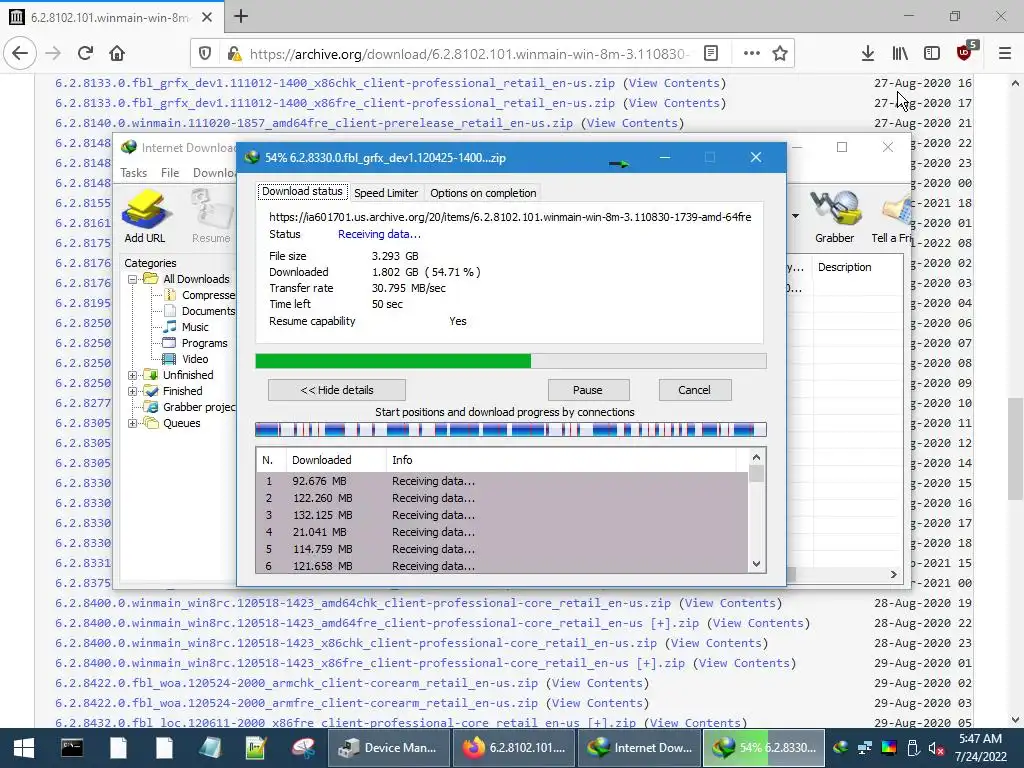Image resolution: width=1024 pixels, height=768 pixels.
Task: Collapse the All Downloads tree node
Action: 133,280
